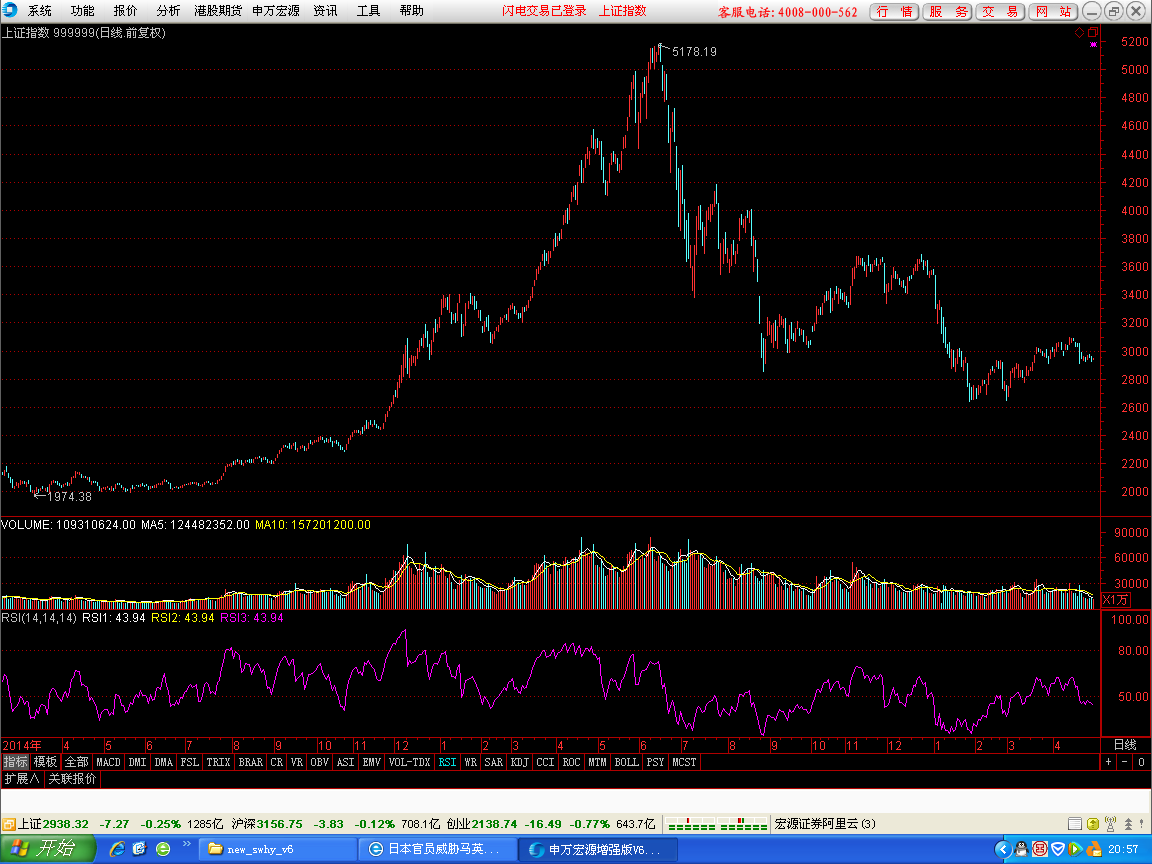The width and height of the screenshot is (1152, 864).
Task: Select the 模板 tab
Action: pyautogui.click(x=46, y=762)
